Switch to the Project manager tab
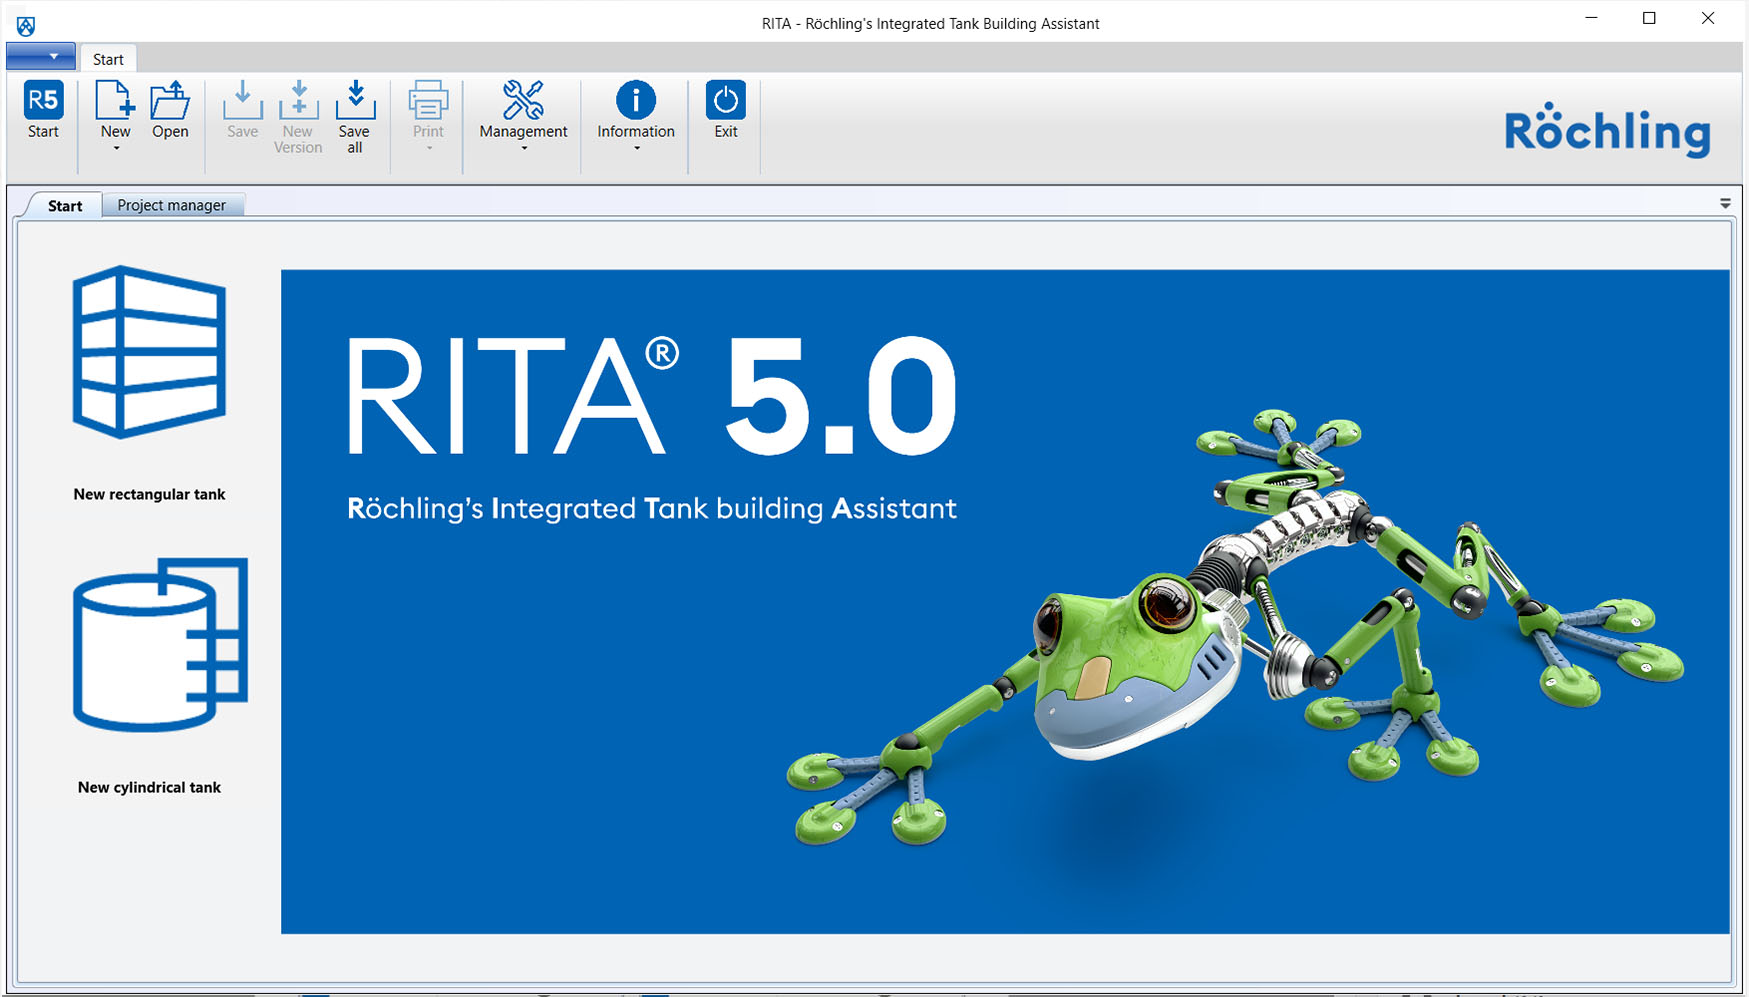1749x997 pixels. pyautogui.click(x=171, y=205)
